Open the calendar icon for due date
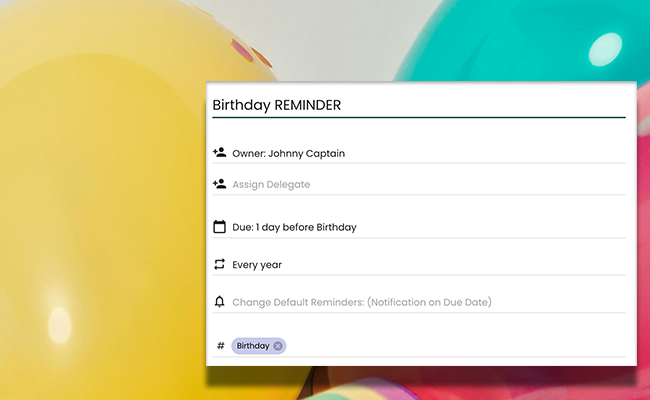The width and height of the screenshot is (650, 400). (x=219, y=227)
